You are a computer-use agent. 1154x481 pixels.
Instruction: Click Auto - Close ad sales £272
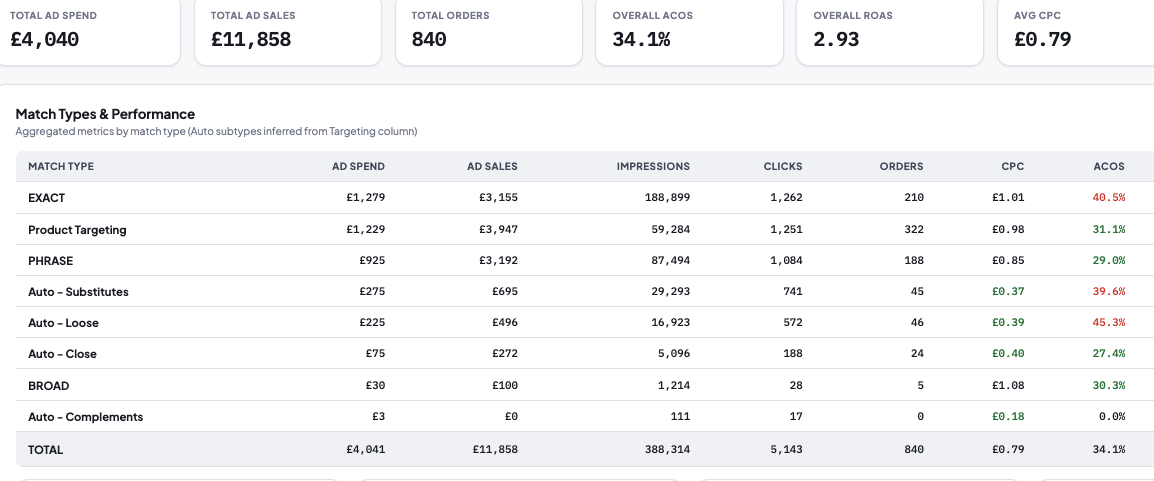pyautogui.click(x=505, y=354)
